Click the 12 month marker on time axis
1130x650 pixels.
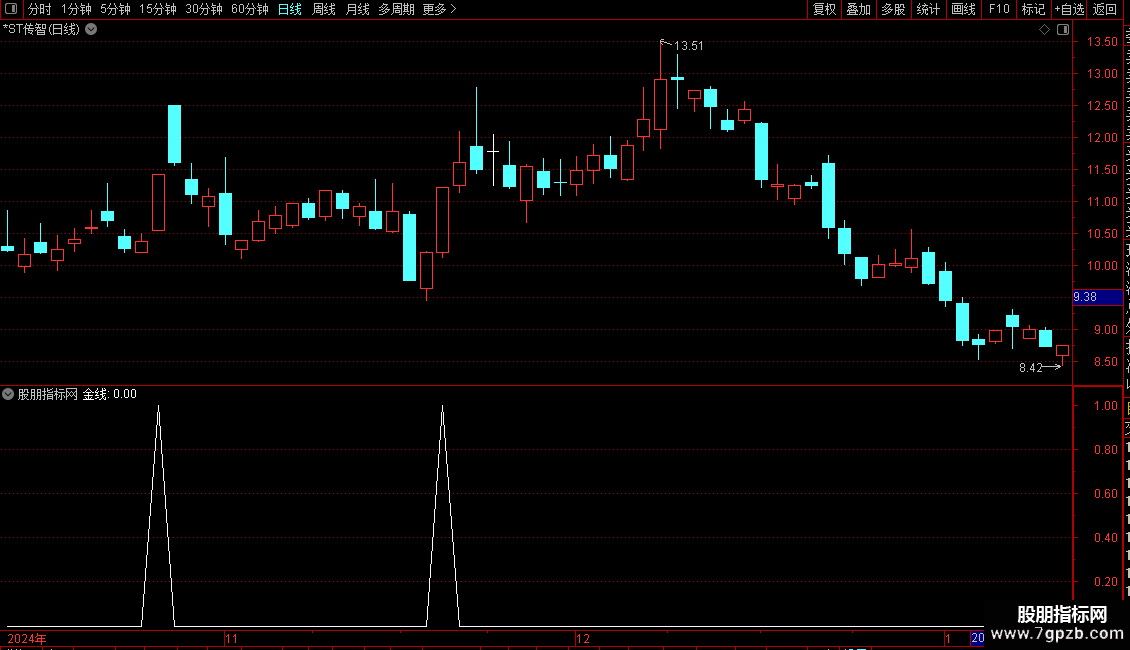[583, 638]
